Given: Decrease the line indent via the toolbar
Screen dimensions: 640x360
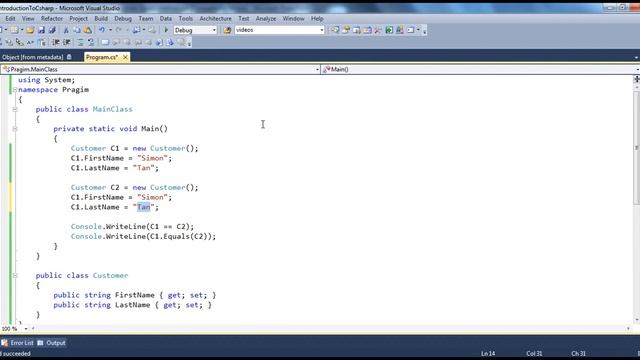Looking at the screenshot, I should click(x=56, y=42).
